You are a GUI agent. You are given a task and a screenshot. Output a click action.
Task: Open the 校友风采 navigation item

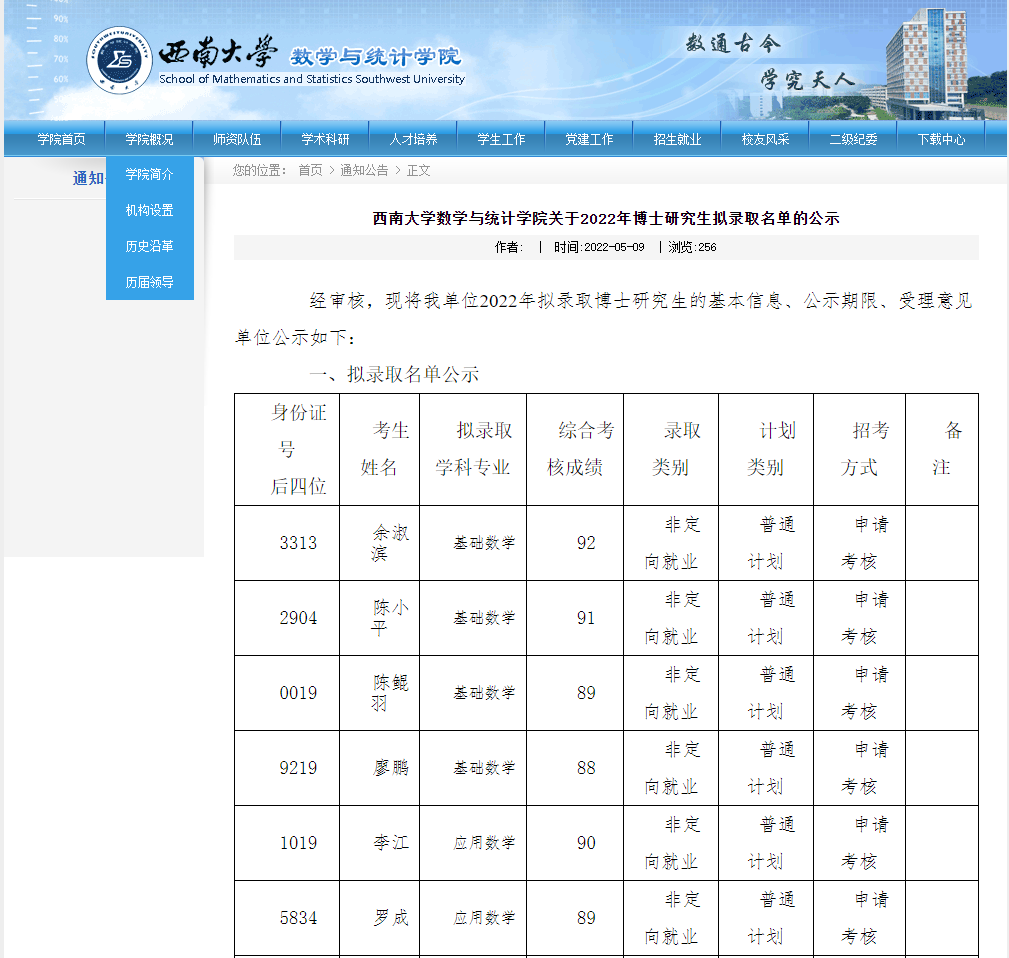point(766,139)
